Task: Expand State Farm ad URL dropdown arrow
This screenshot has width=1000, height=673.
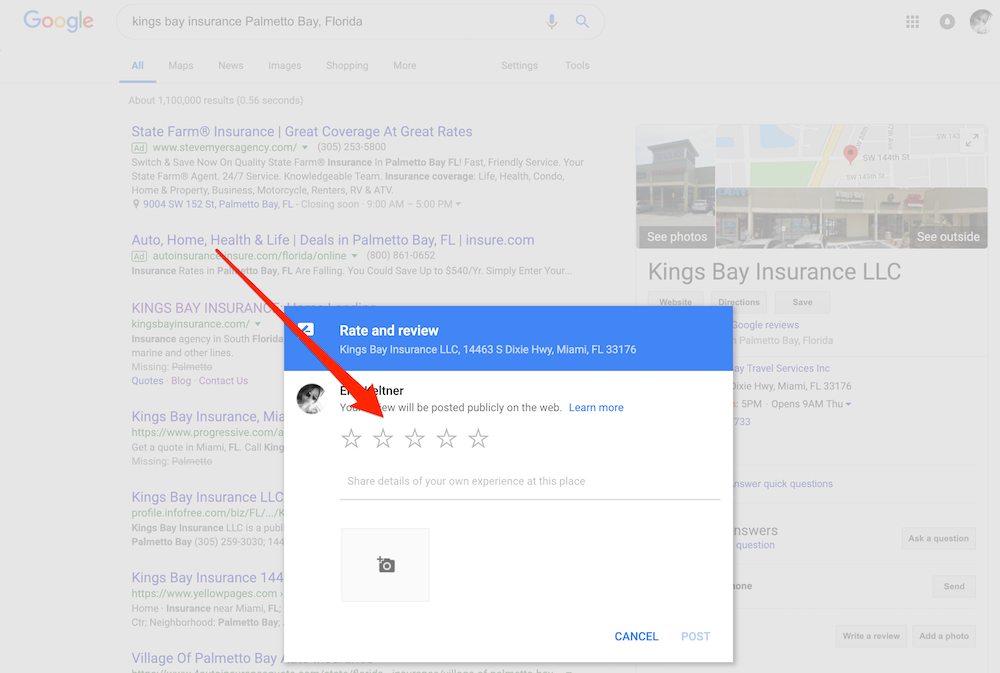Action: click(305, 147)
